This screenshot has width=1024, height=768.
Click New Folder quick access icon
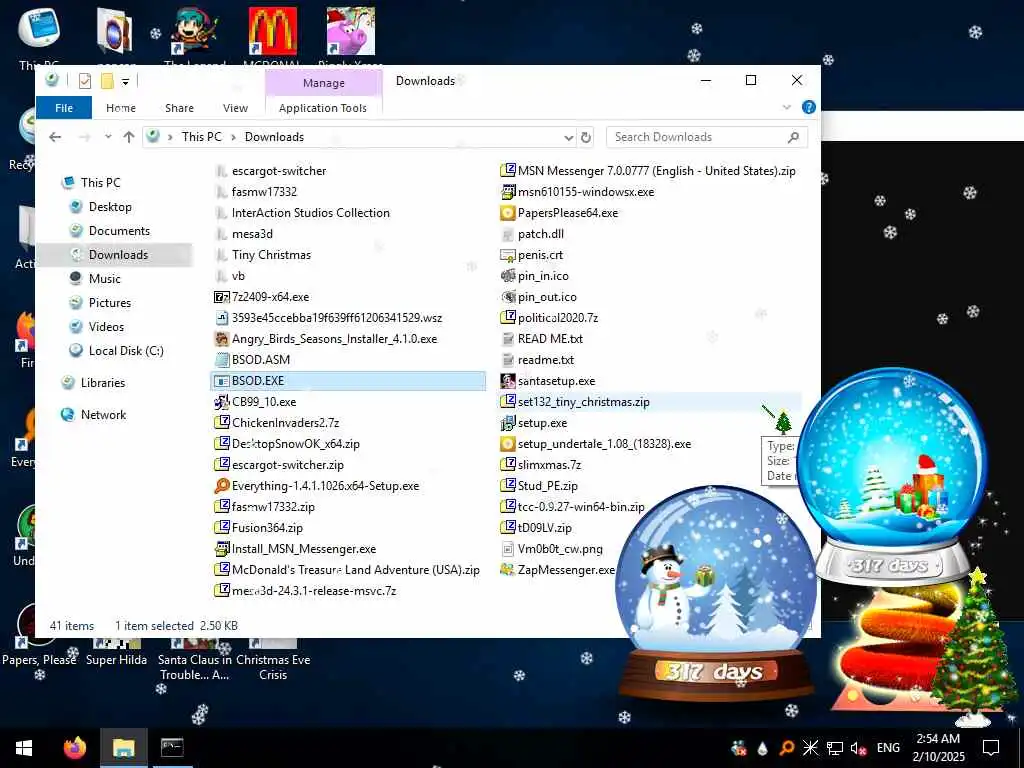[107, 81]
